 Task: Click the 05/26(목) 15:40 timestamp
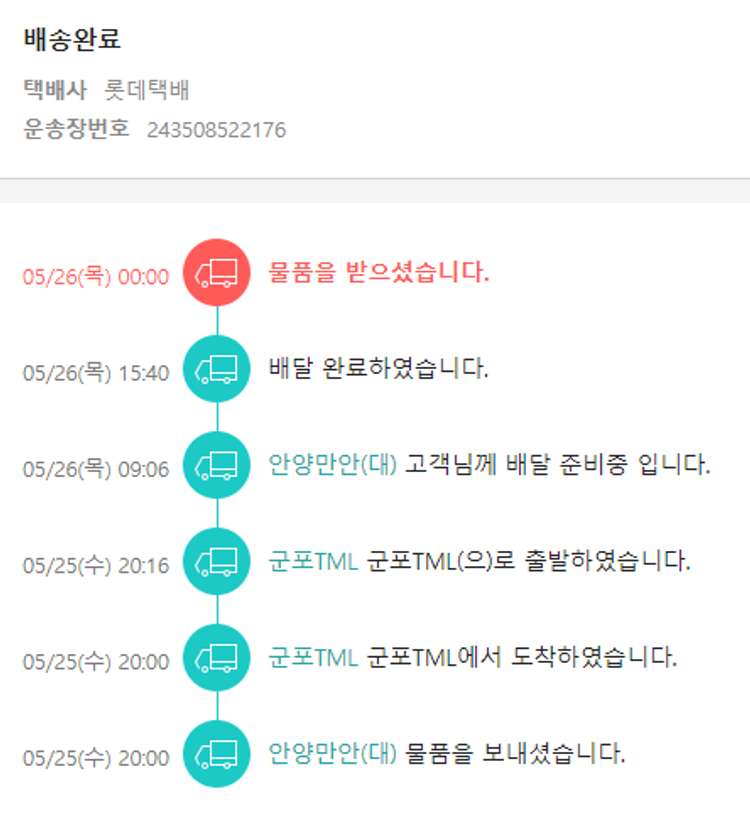point(96,373)
